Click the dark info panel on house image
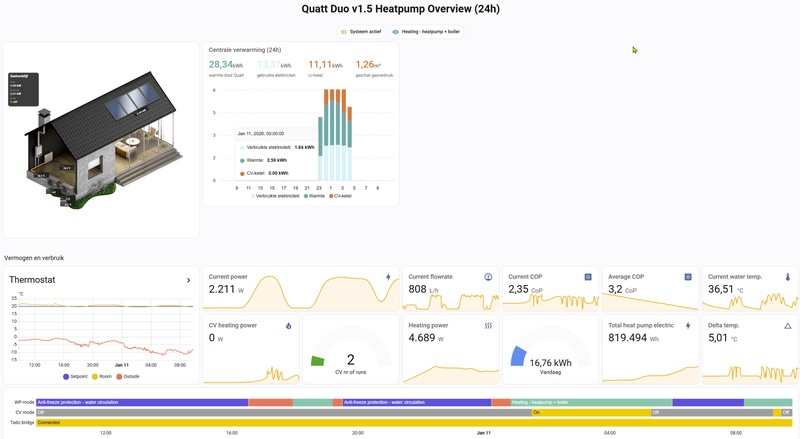This screenshot has height=439, width=800. point(23,89)
